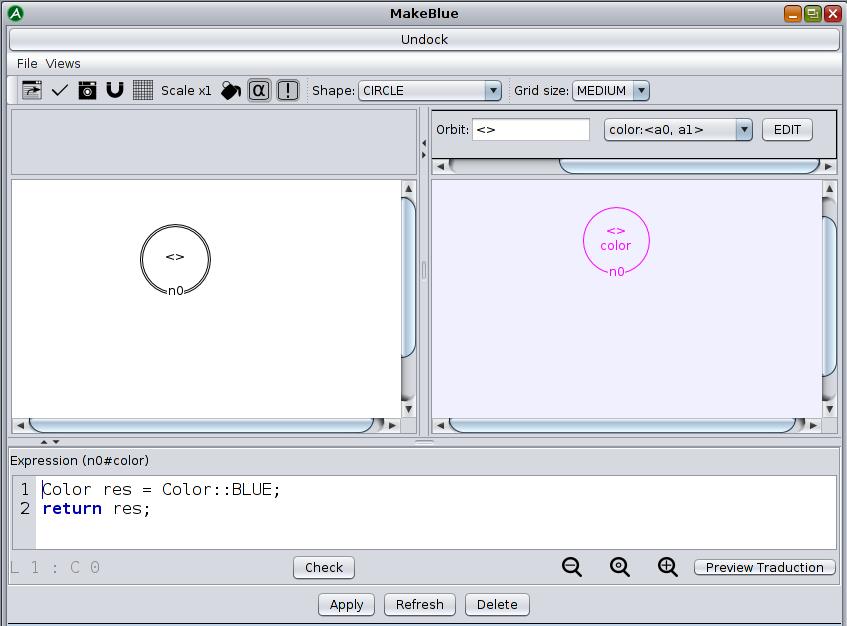Click left graph scroll-up arrow
847x626 pixels.
pyautogui.click(x=408, y=189)
